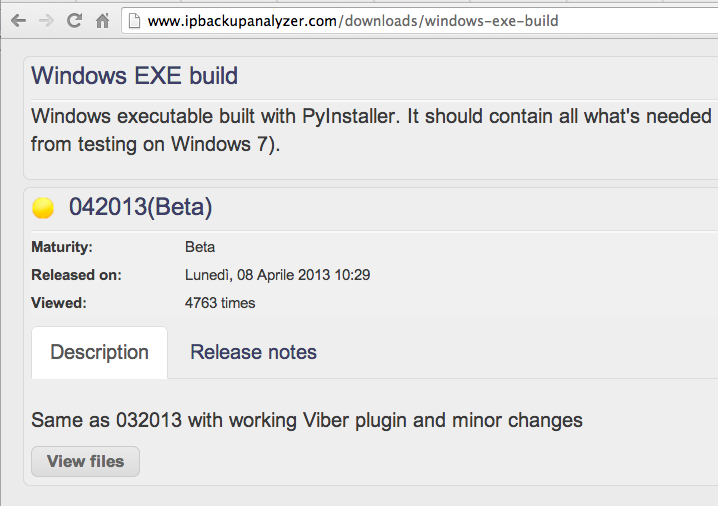Image resolution: width=718 pixels, height=506 pixels.
Task: Focus the address bar URL field
Action: point(400,20)
